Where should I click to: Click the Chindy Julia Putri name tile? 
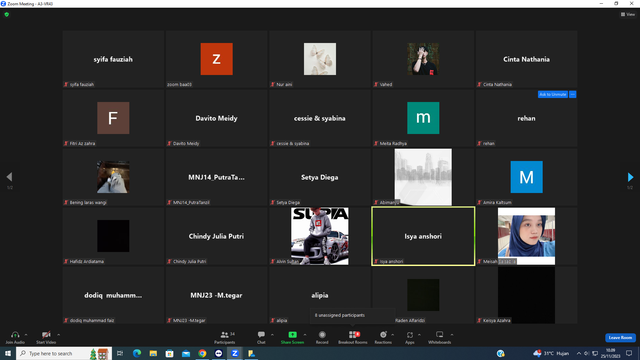coord(216,236)
